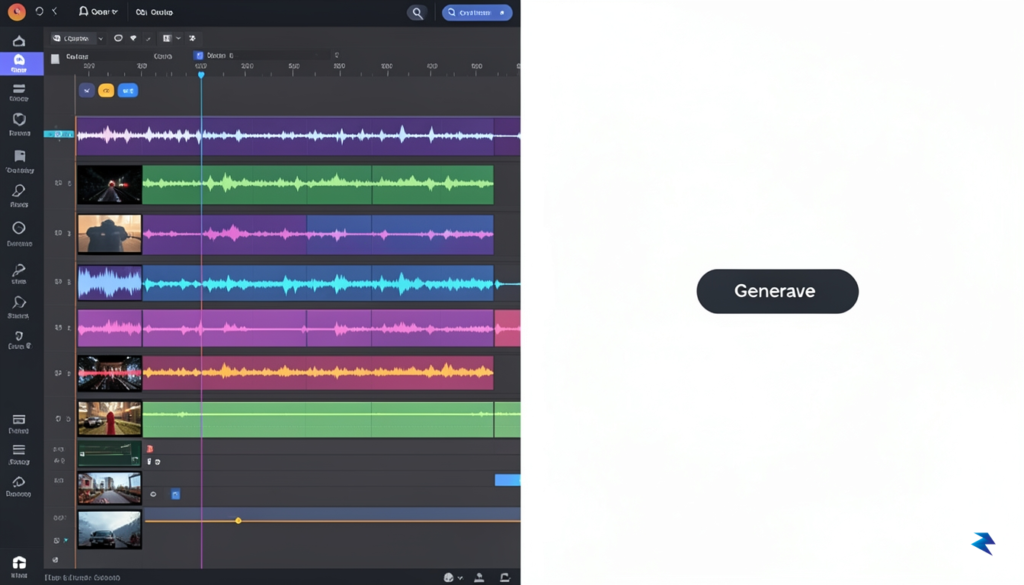This screenshot has height=585, width=1024.
Task: Click the person icon in status bar
Action: [x=479, y=577]
